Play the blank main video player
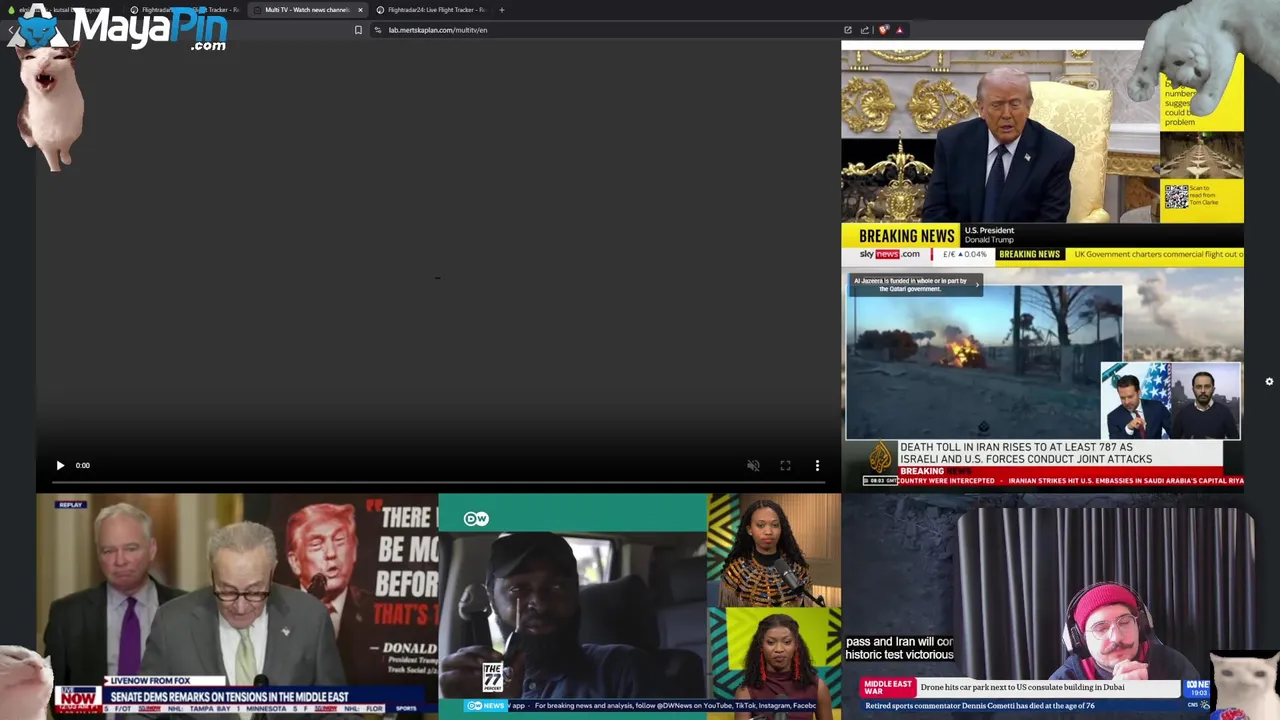This screenshot has width=1280, height=720. tap(60, 465)
